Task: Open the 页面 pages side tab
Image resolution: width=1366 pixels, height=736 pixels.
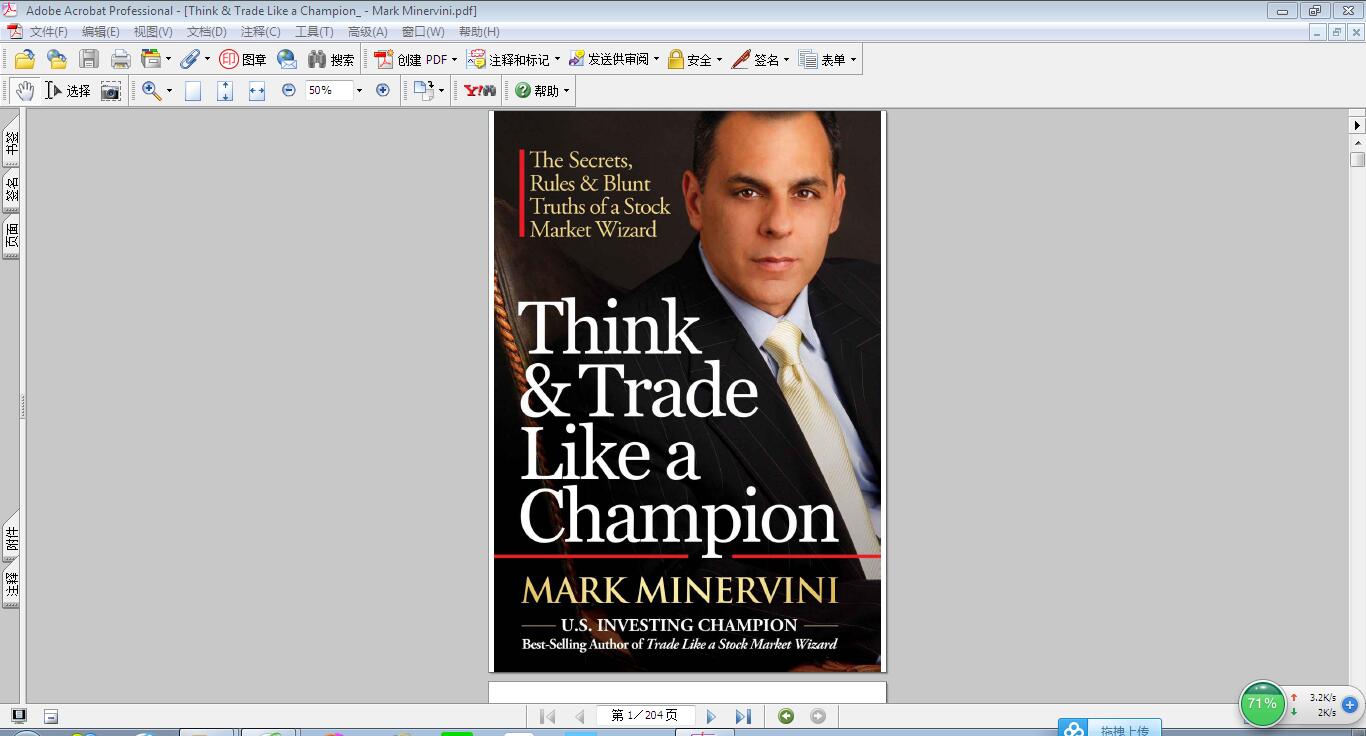Action: pos(11,237)
